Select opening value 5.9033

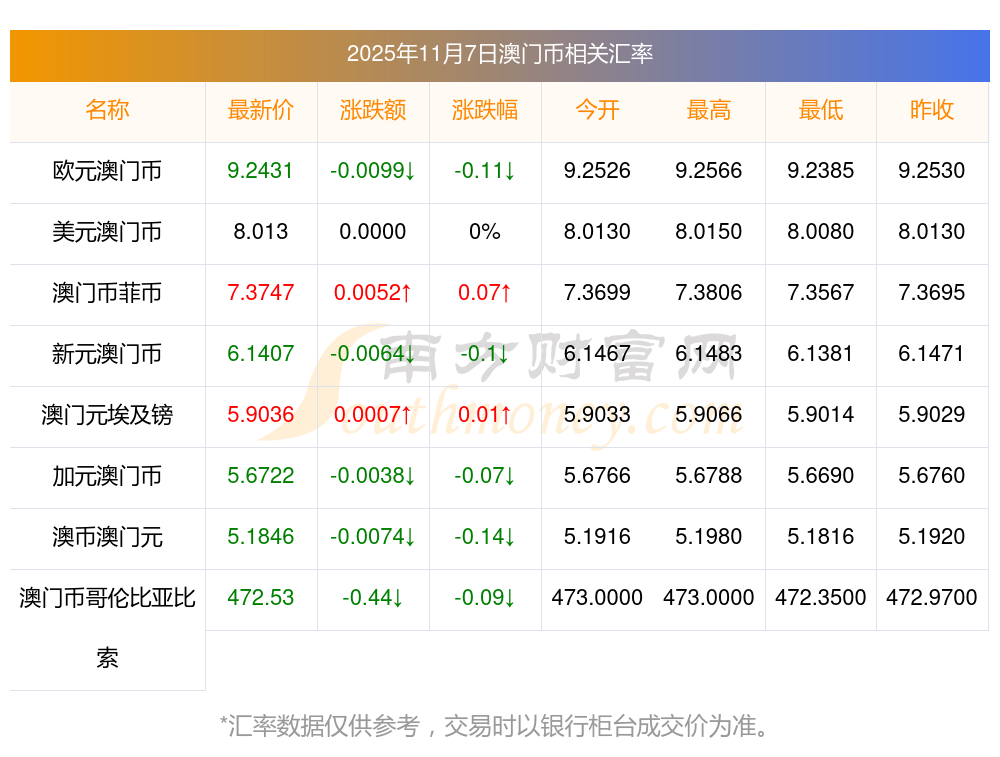pyautogui.click(x=597, y=415)
